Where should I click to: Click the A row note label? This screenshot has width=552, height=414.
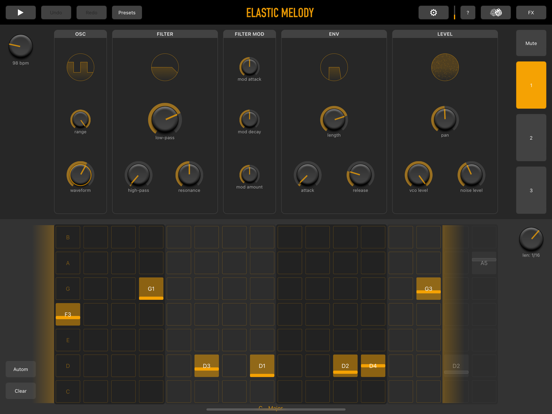coord(68,263)
